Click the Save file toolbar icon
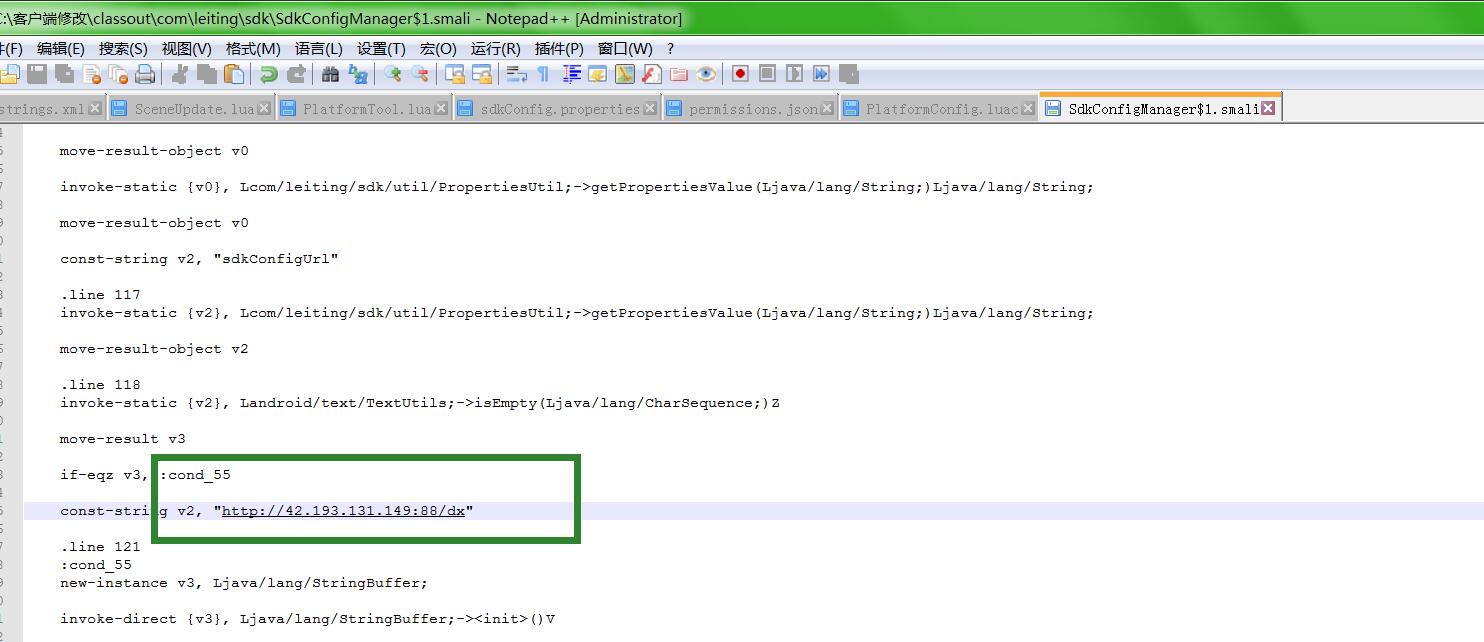 pos(37,74)
